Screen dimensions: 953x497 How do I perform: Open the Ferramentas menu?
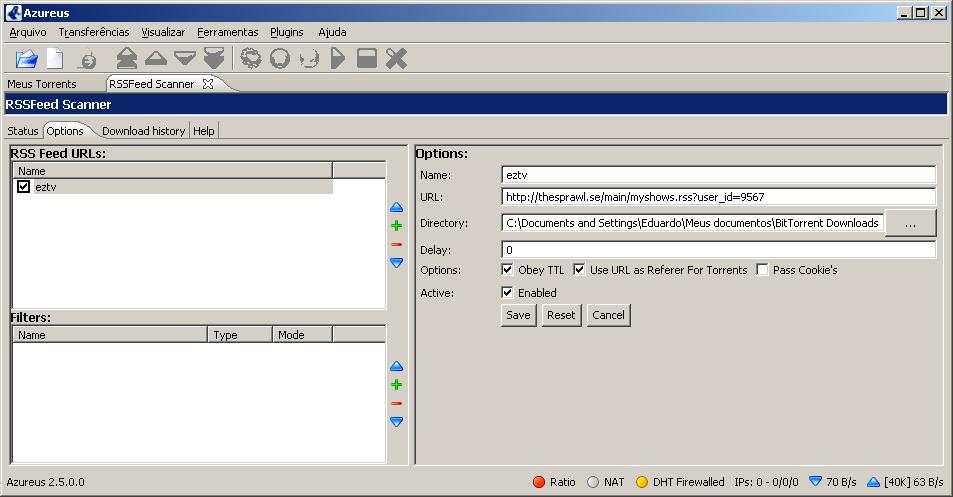227,32
